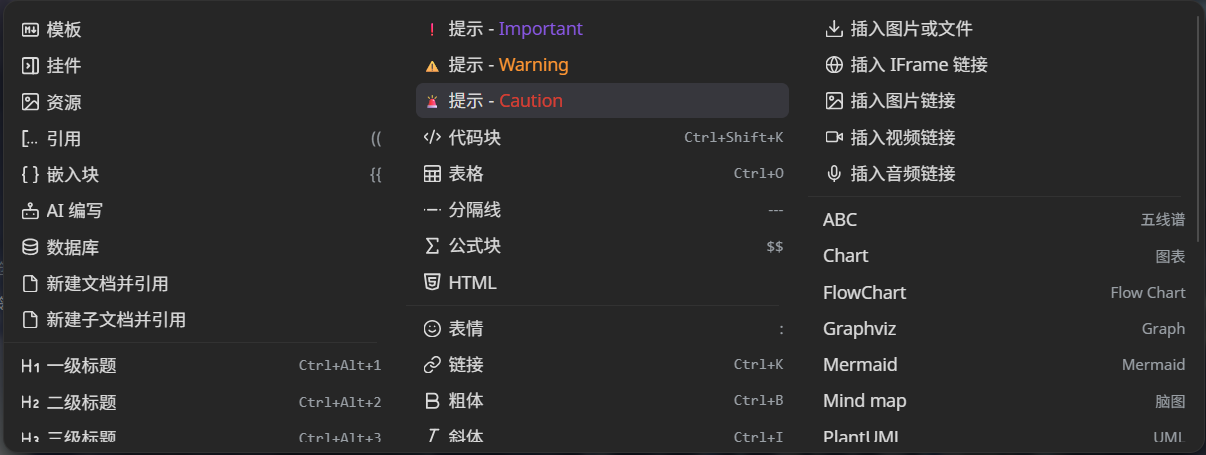Open the emoji (表情) smiley icon
1206x455 pixels.
(432, 328)
